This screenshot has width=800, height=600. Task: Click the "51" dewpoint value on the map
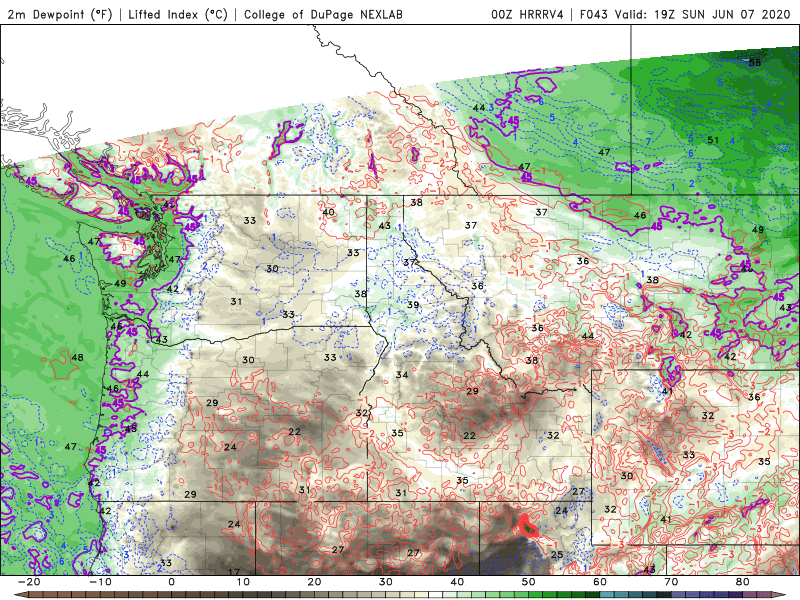click(x=713, y=140)
